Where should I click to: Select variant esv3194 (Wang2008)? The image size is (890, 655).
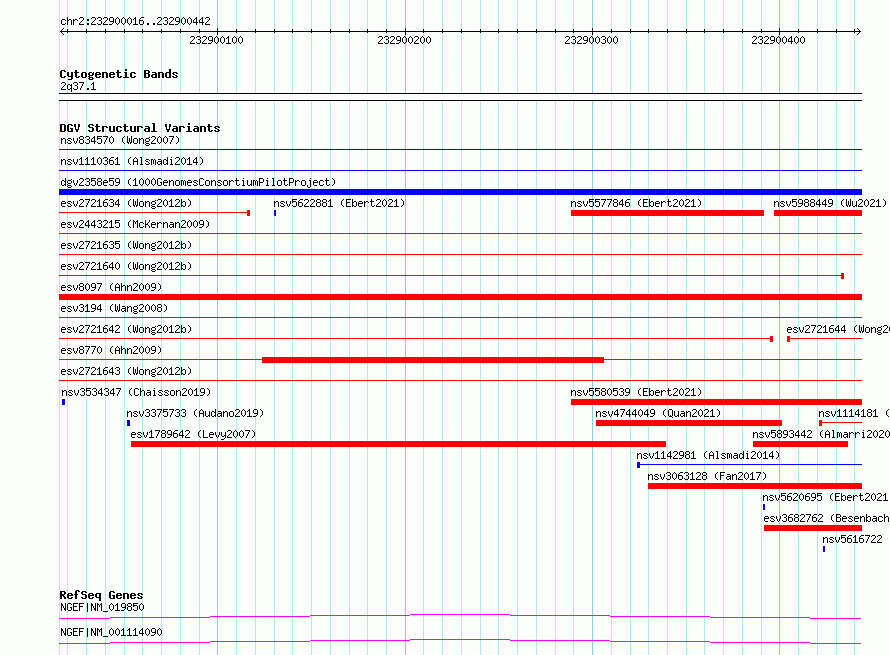point(114,308)
